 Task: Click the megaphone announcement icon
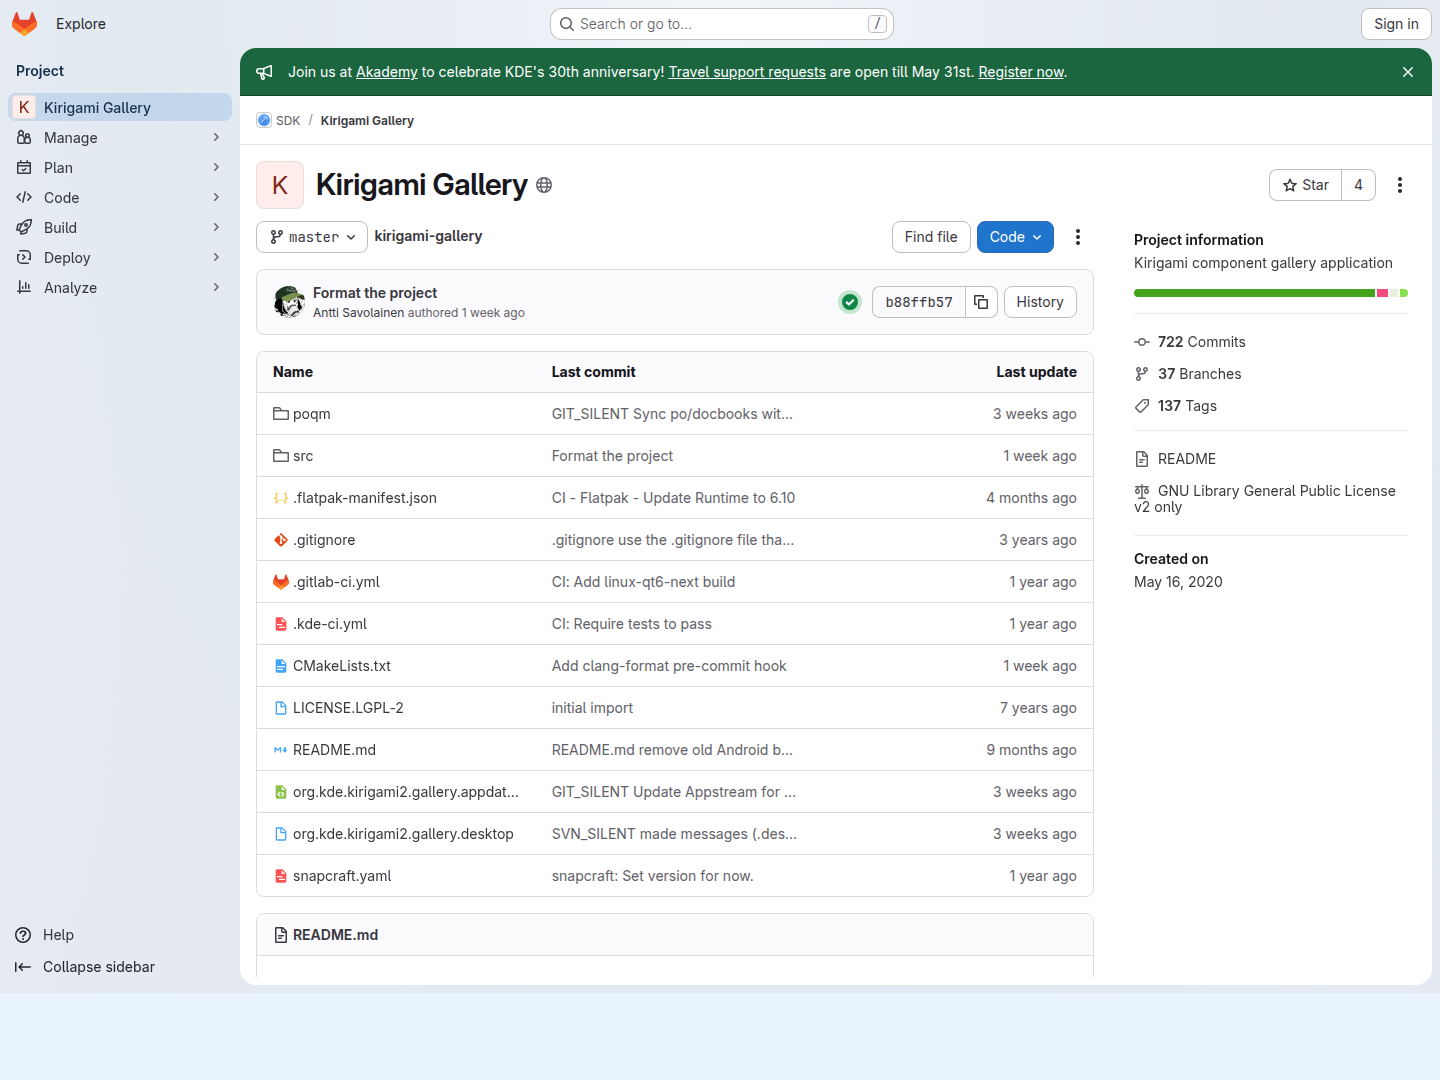(264, 72)
